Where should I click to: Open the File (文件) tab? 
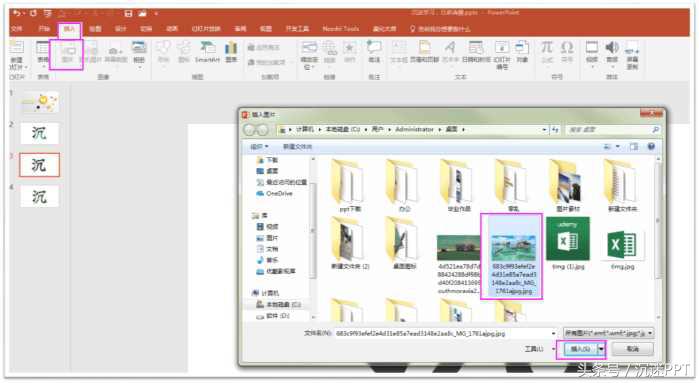pyautogui.click(x=17, y=29)
